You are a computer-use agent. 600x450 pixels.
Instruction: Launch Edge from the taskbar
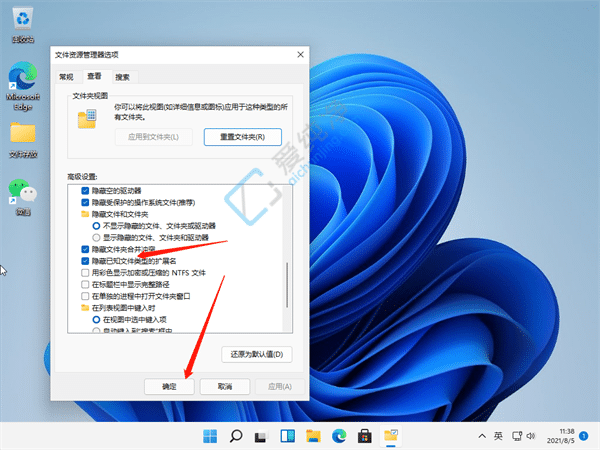(x=339, y=436)
